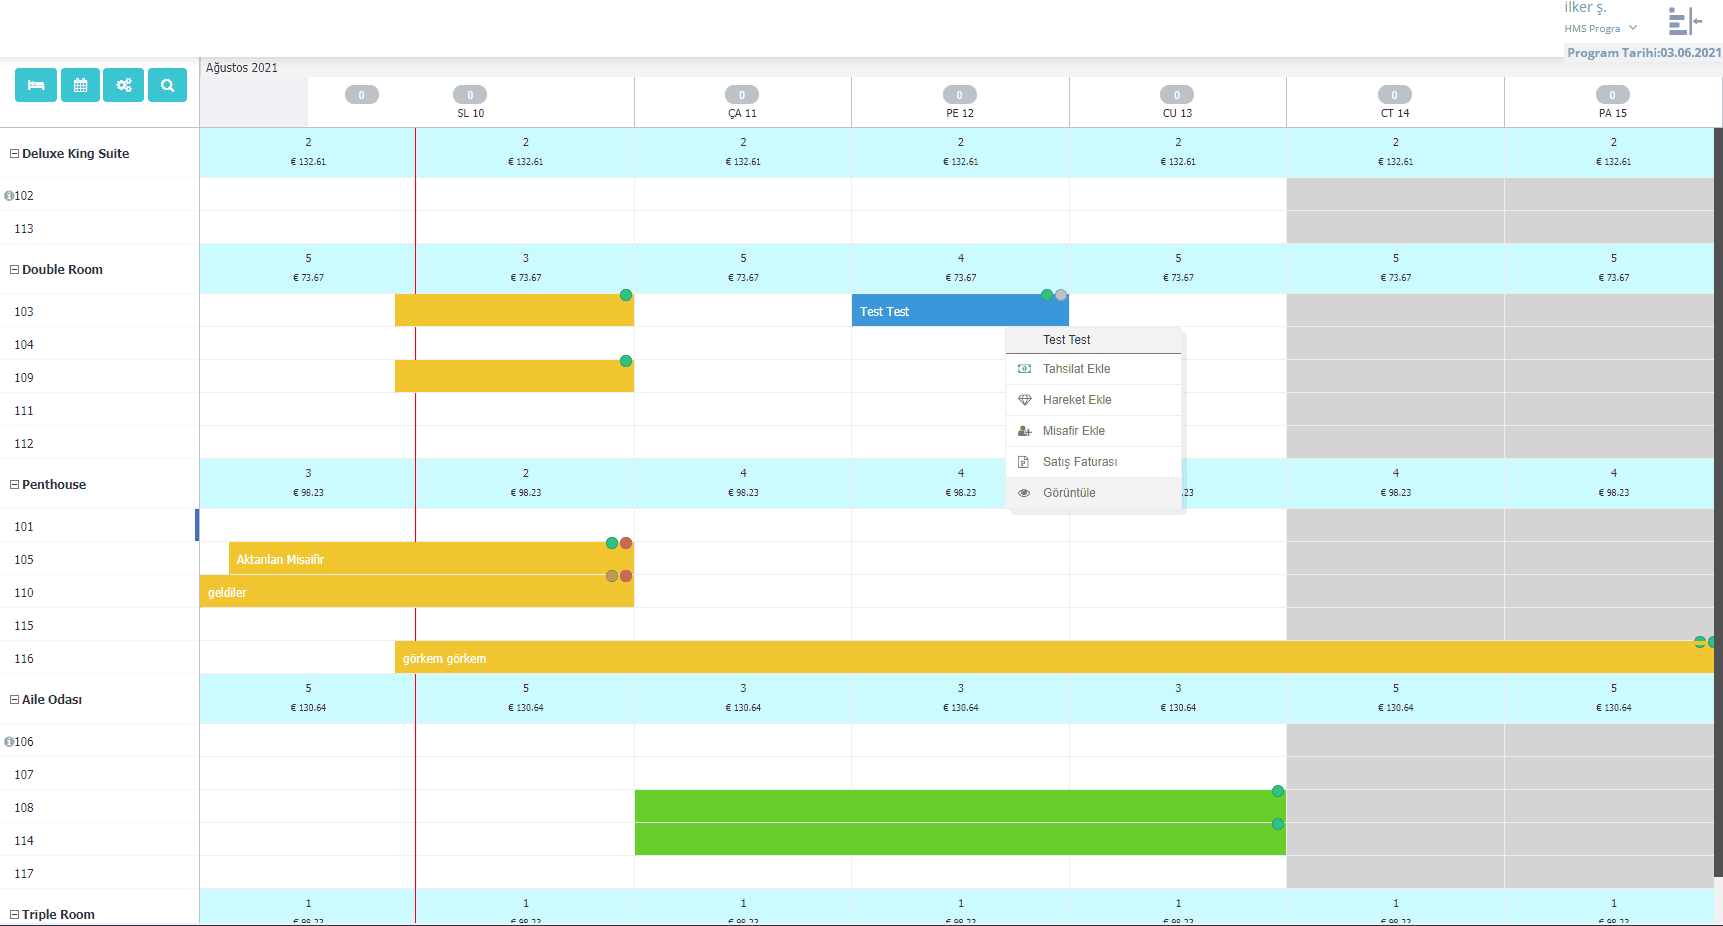
Task: Click the yellow reservation in room 103
Action: click(x=514, y=310)
